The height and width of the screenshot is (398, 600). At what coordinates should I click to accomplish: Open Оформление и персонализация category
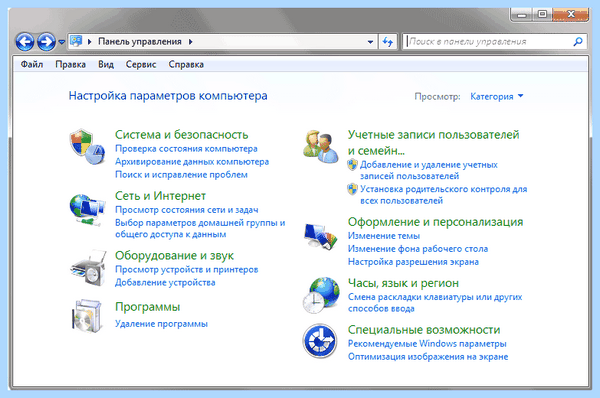(435, 222)
